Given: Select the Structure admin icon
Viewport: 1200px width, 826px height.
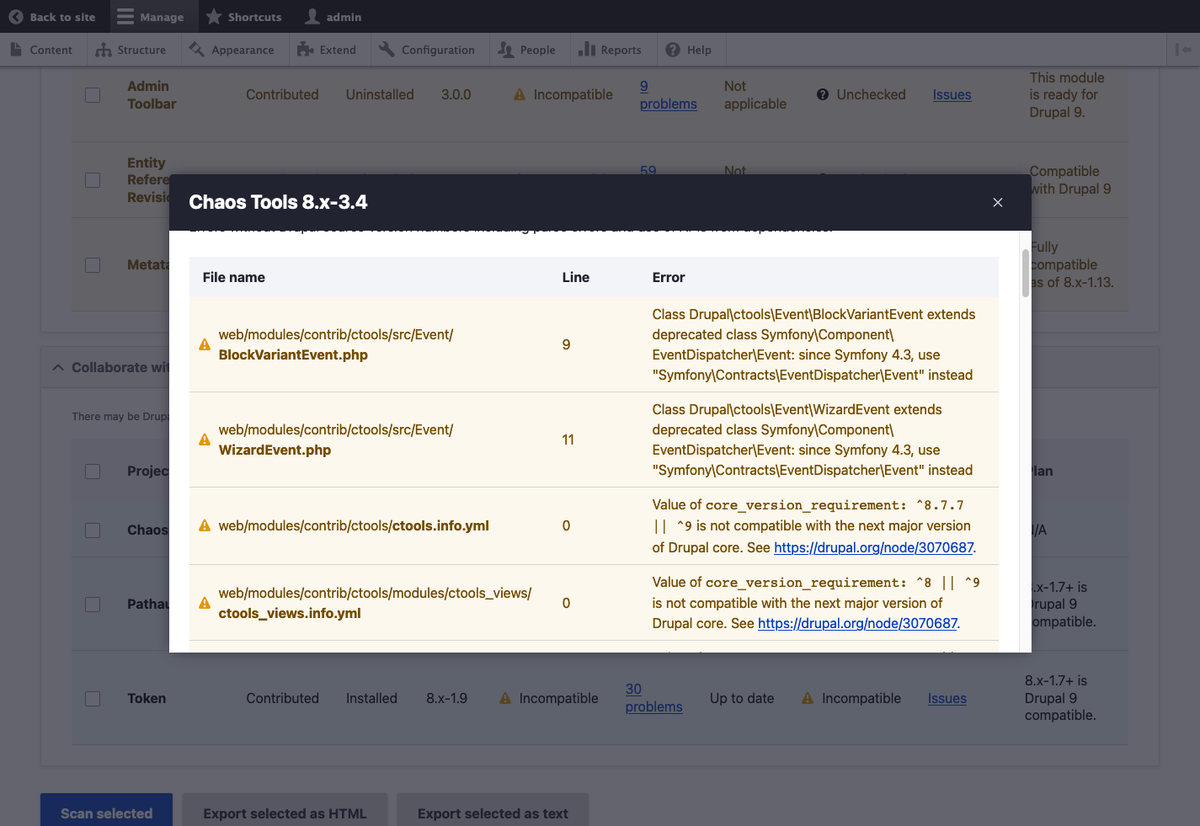Looking at the screenshot, I should (105, 49).
